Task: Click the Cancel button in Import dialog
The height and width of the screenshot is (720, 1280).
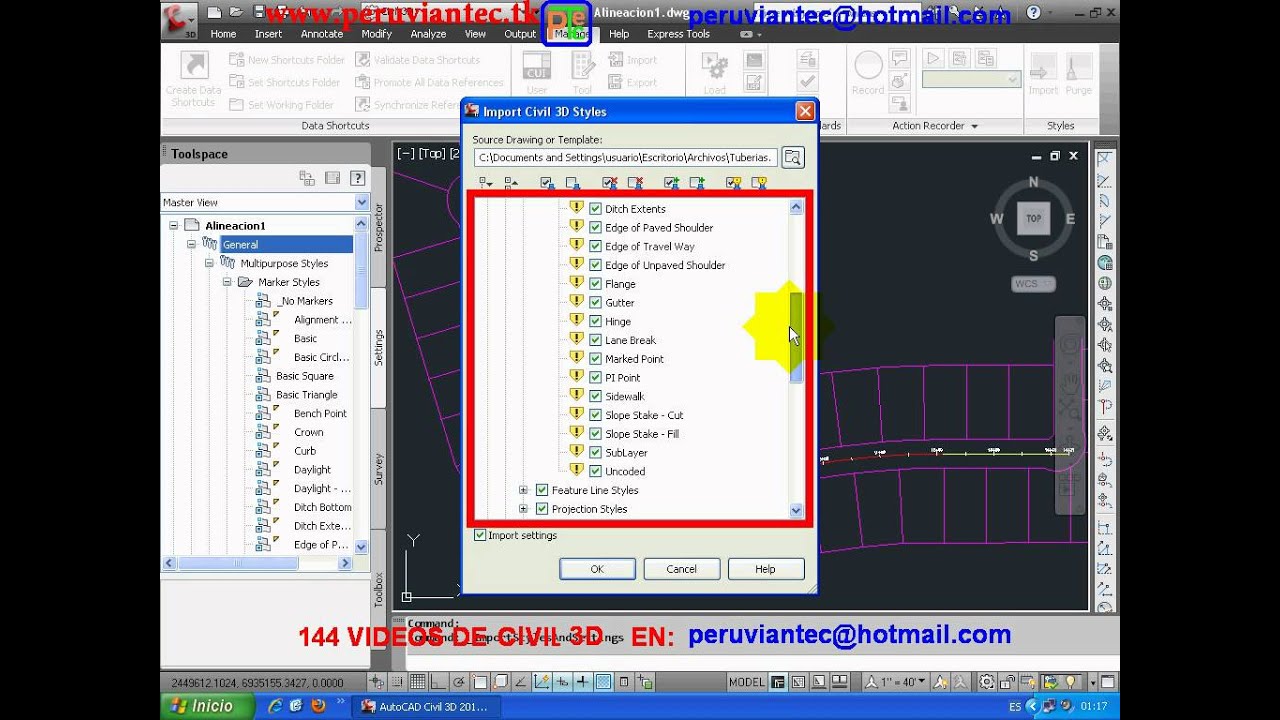Action: tap(682, 569)
